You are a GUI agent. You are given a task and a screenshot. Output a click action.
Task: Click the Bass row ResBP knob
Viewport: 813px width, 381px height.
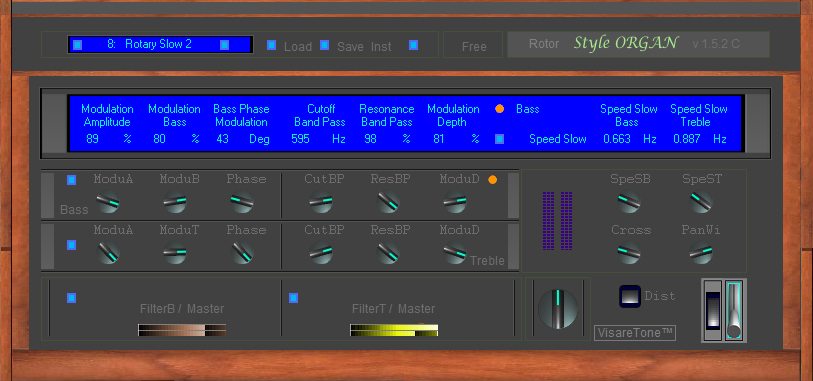click(388, 202)
